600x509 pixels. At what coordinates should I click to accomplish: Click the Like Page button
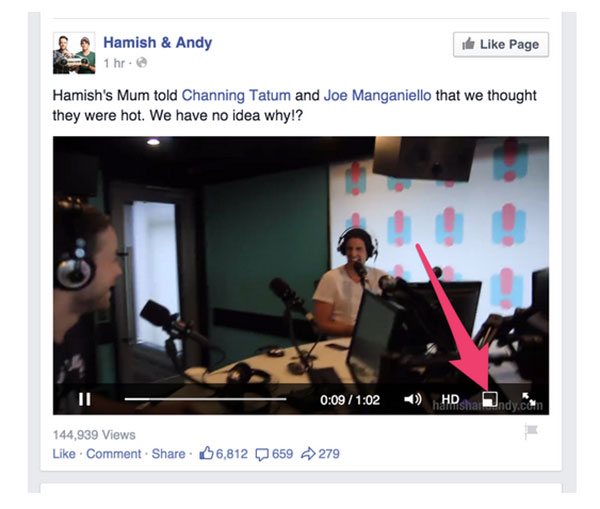501,44
